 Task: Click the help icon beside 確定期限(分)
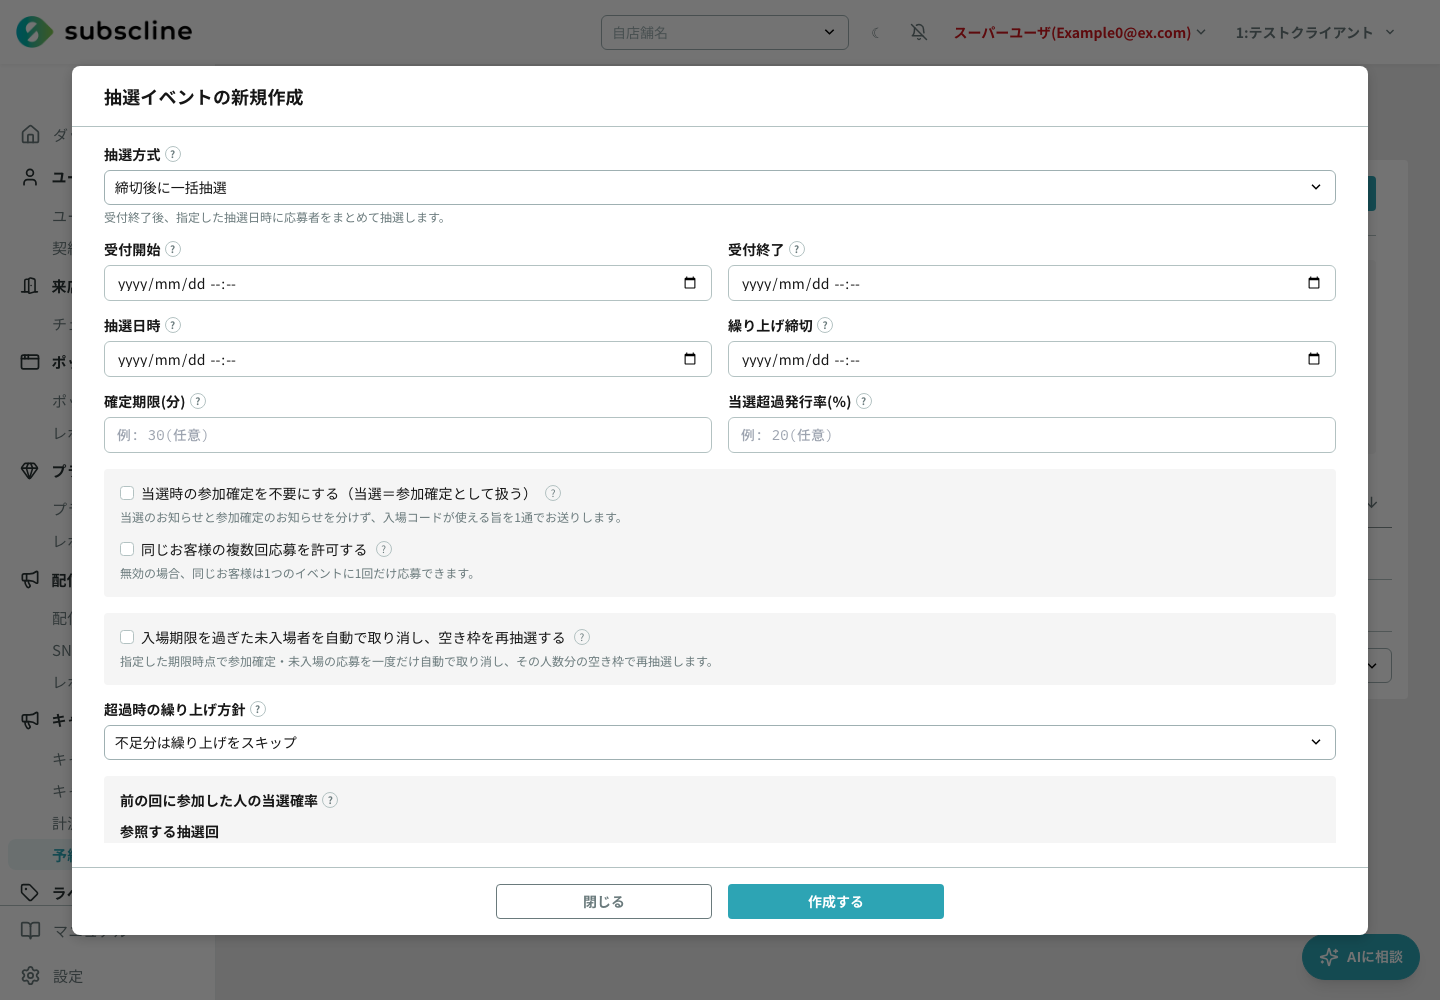click(x=198, y=401)
